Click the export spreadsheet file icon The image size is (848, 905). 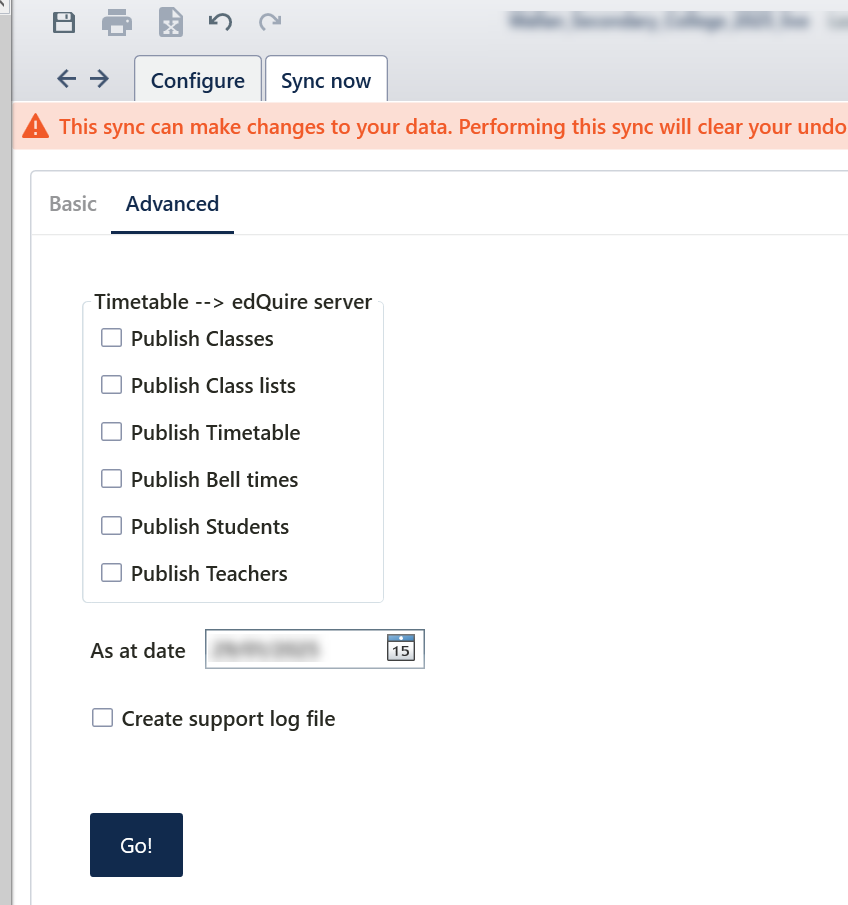click(x=171, y=22)
